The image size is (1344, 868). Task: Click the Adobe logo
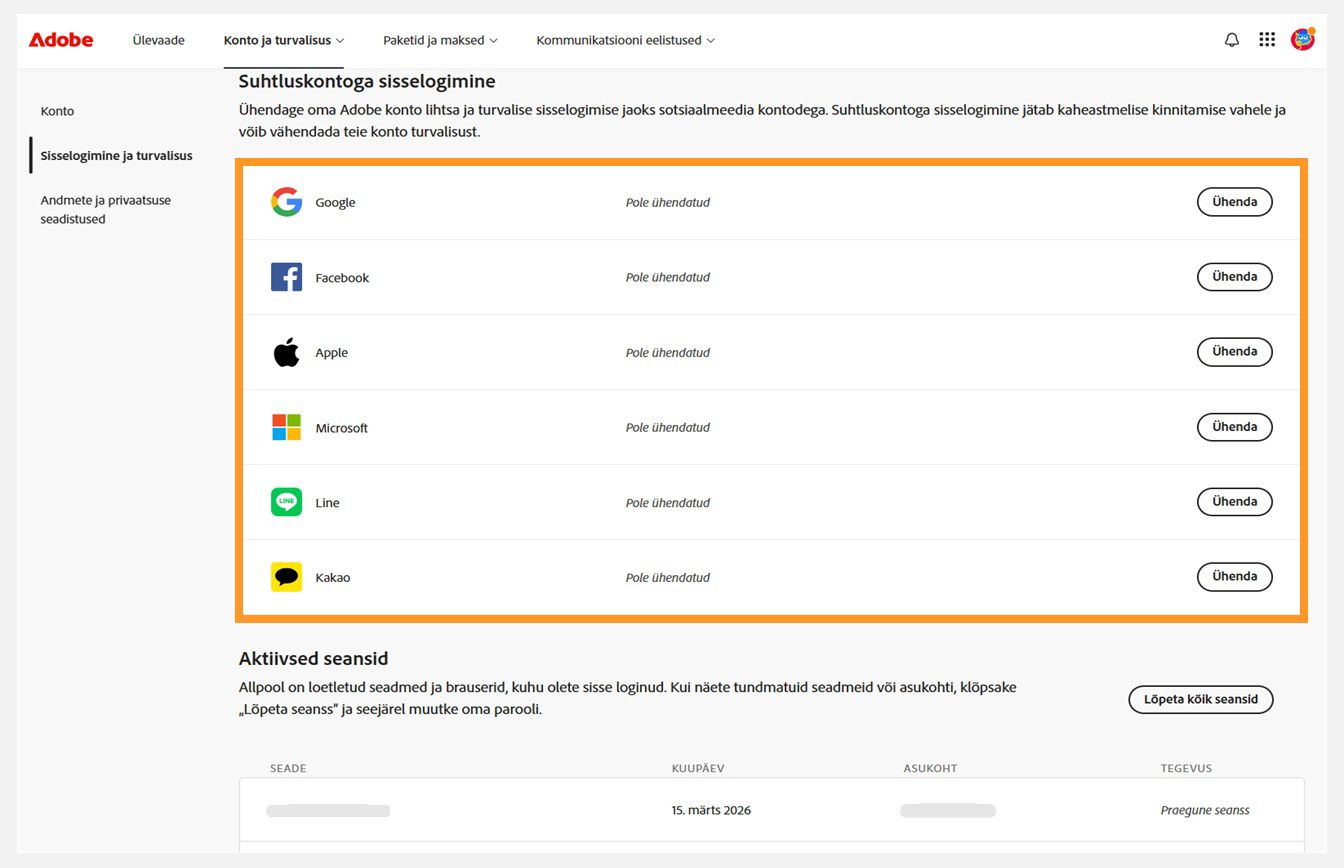(x=61, y=40)
